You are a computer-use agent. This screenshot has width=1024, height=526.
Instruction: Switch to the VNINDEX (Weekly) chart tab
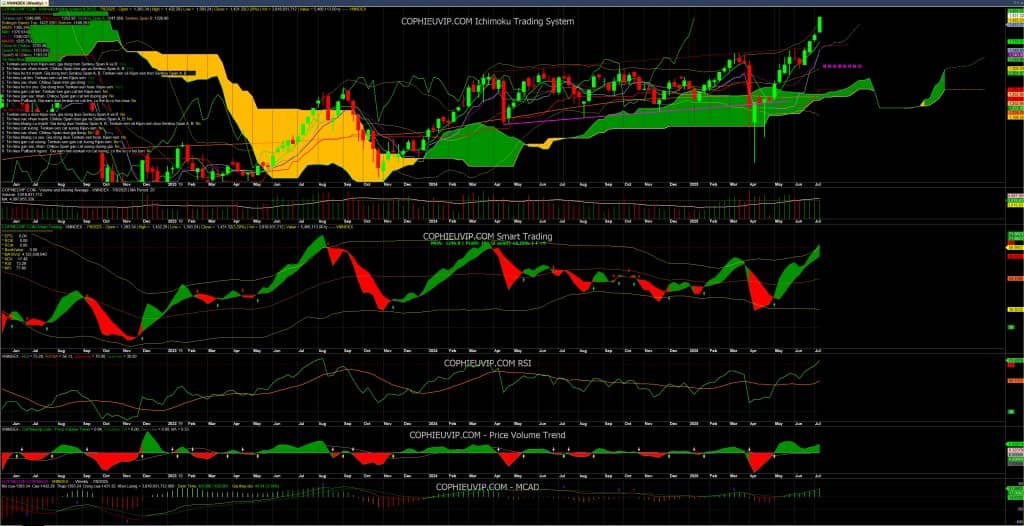coord(24,3)
